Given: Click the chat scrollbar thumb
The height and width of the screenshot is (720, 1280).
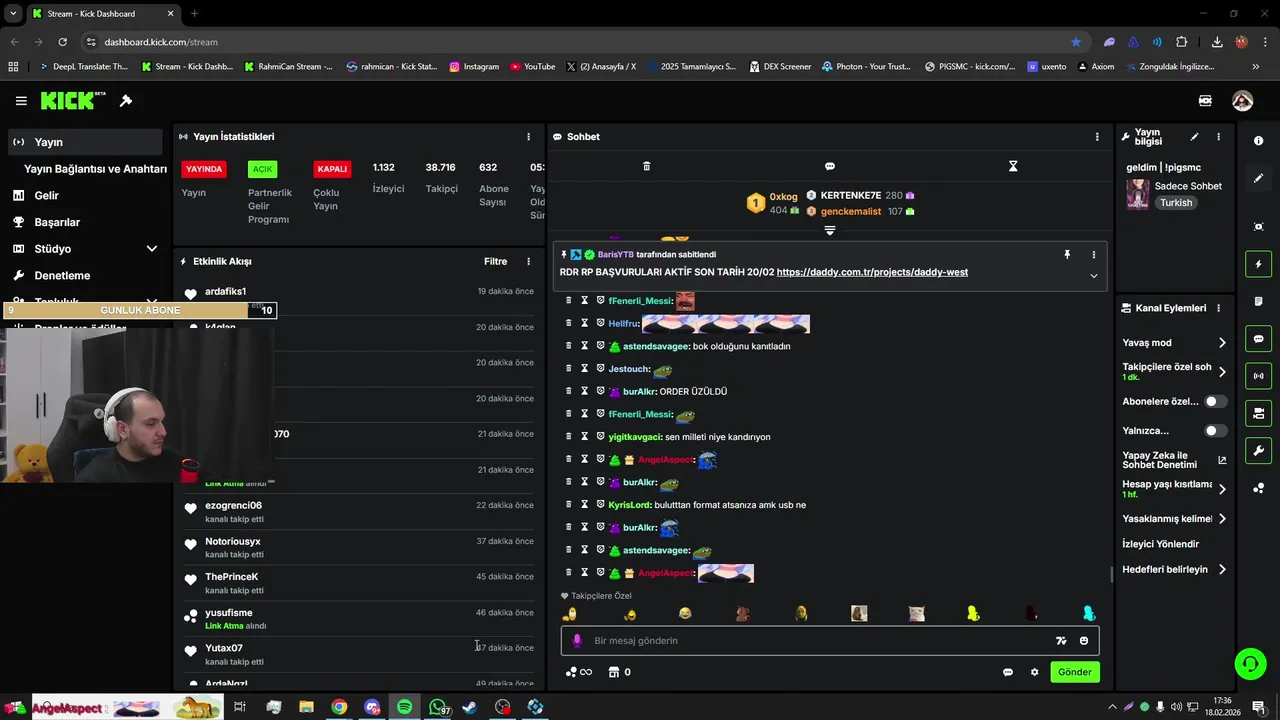Looking at the screenshot, I should [x=1111, y=574].
